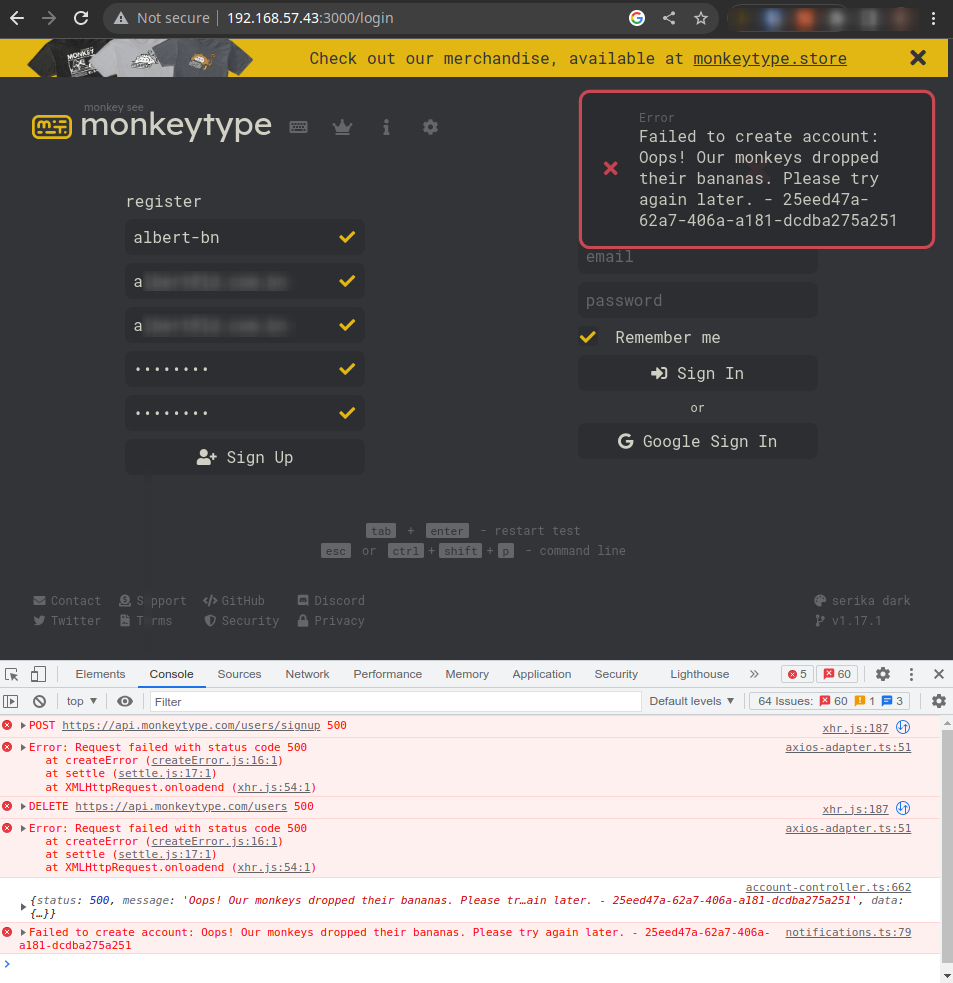Click the Sign In button
The width and height of the screenshot is (953, 983).
698,373
